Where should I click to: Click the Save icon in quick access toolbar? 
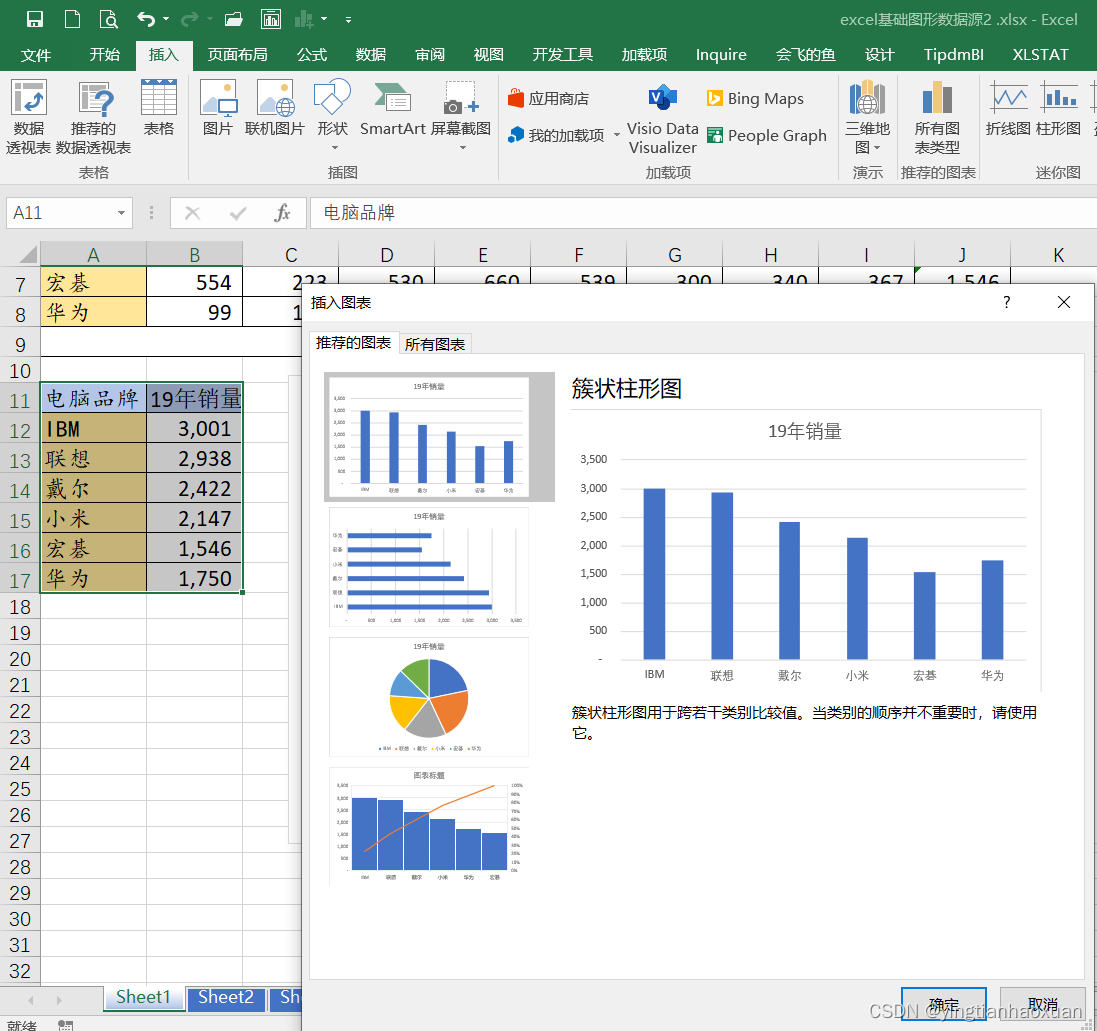coord(34,19)
